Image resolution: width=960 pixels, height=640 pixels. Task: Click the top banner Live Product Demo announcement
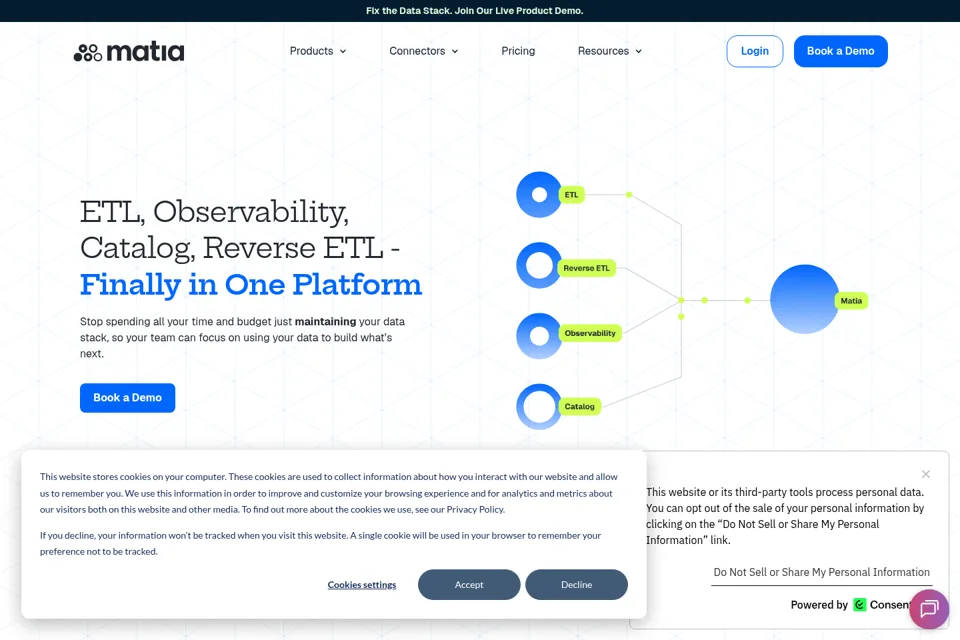tap(474, 11)
